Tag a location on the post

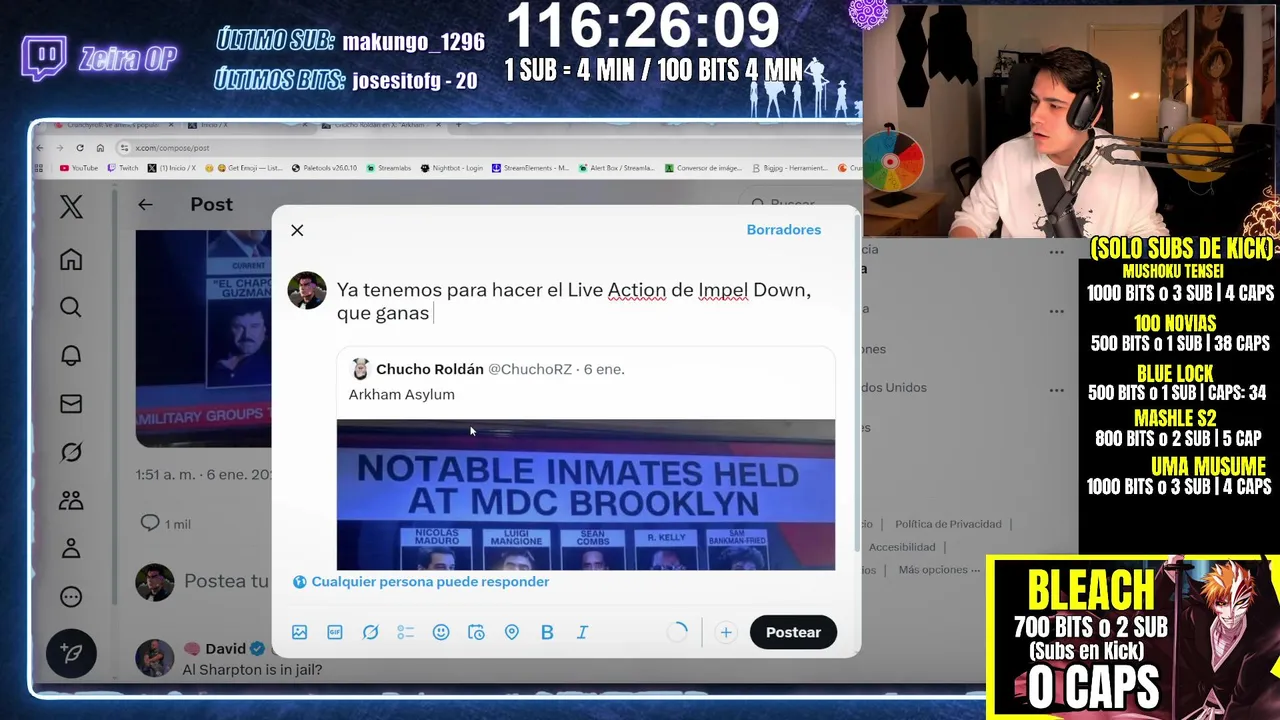click(x=512, y=632)
